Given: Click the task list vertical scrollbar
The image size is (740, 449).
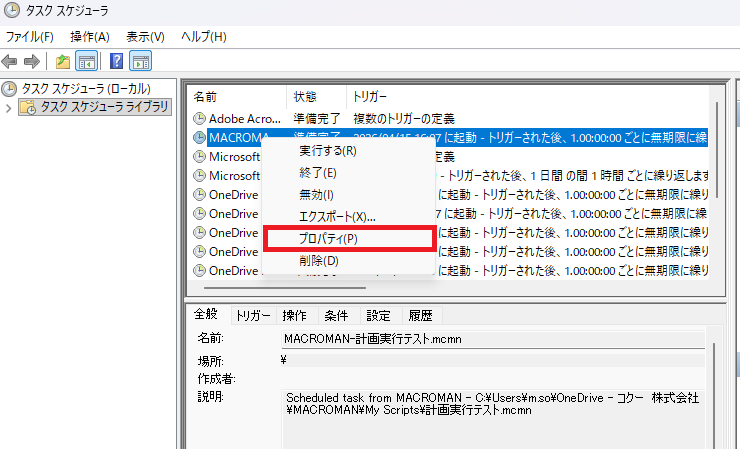Looking at the screenshot, I should pyautogui.click(x=717, y=150).
